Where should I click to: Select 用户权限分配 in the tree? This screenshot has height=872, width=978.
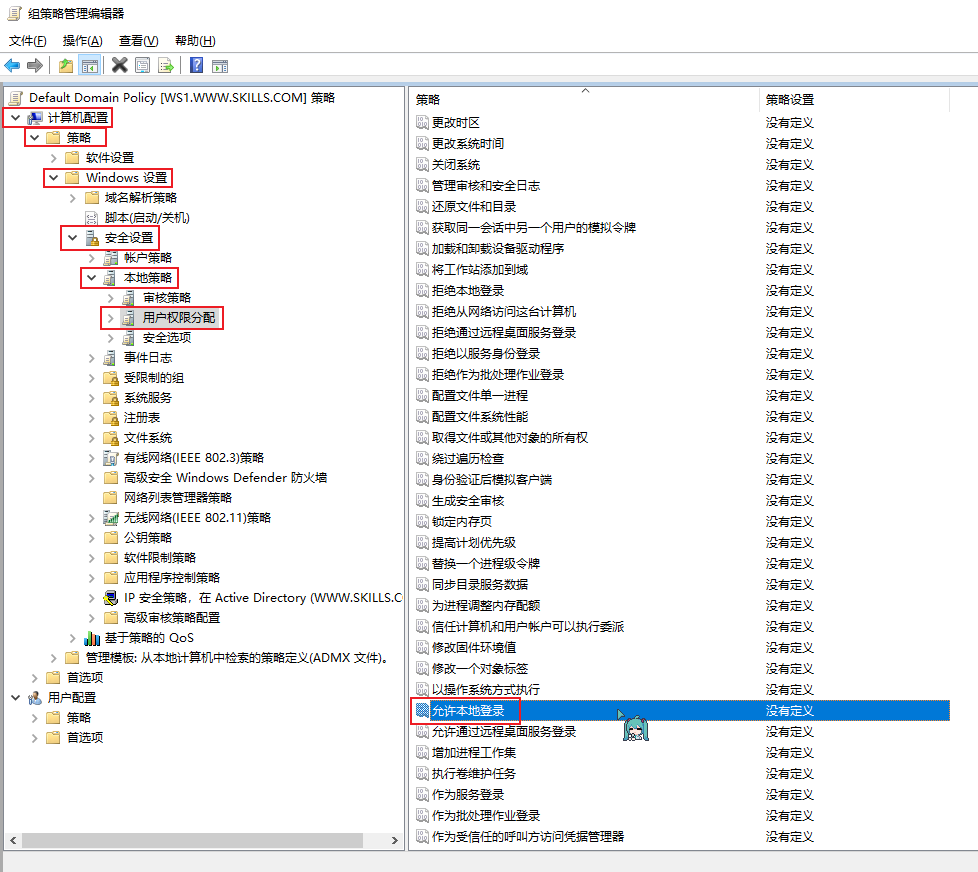[x=179, y=317]
